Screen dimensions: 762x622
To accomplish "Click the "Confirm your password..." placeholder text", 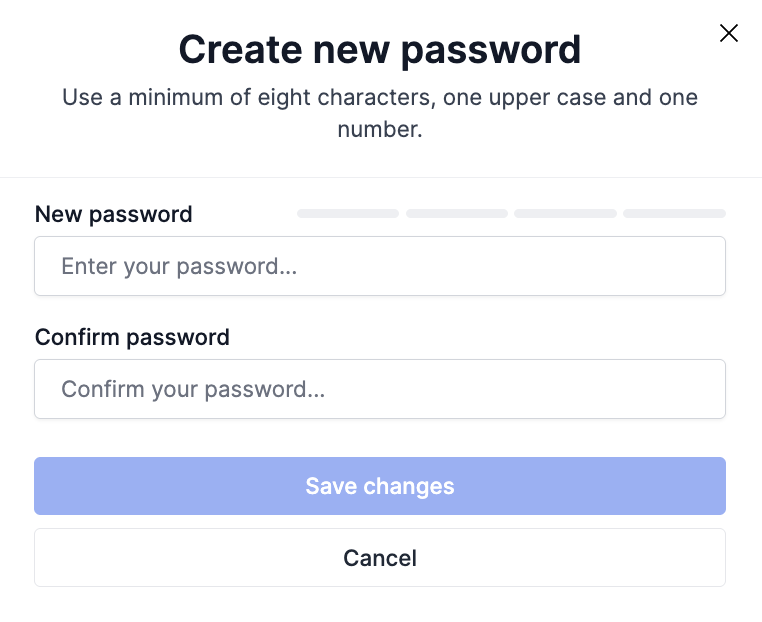I will 193,389.
